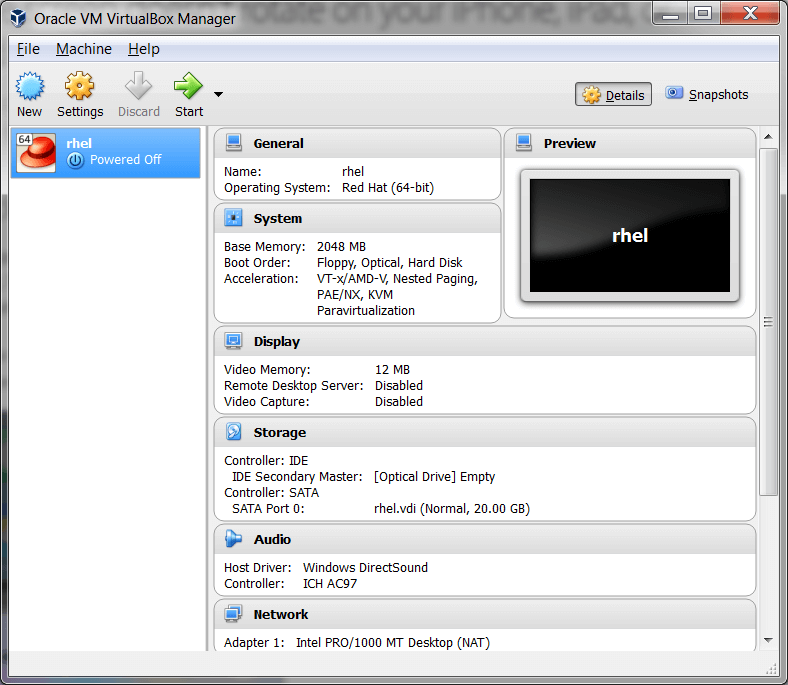Click the "Floppy, Optical, Hard Disk" boot order
This screenshot has width=788, height=685.
click(x=389, y=263)
